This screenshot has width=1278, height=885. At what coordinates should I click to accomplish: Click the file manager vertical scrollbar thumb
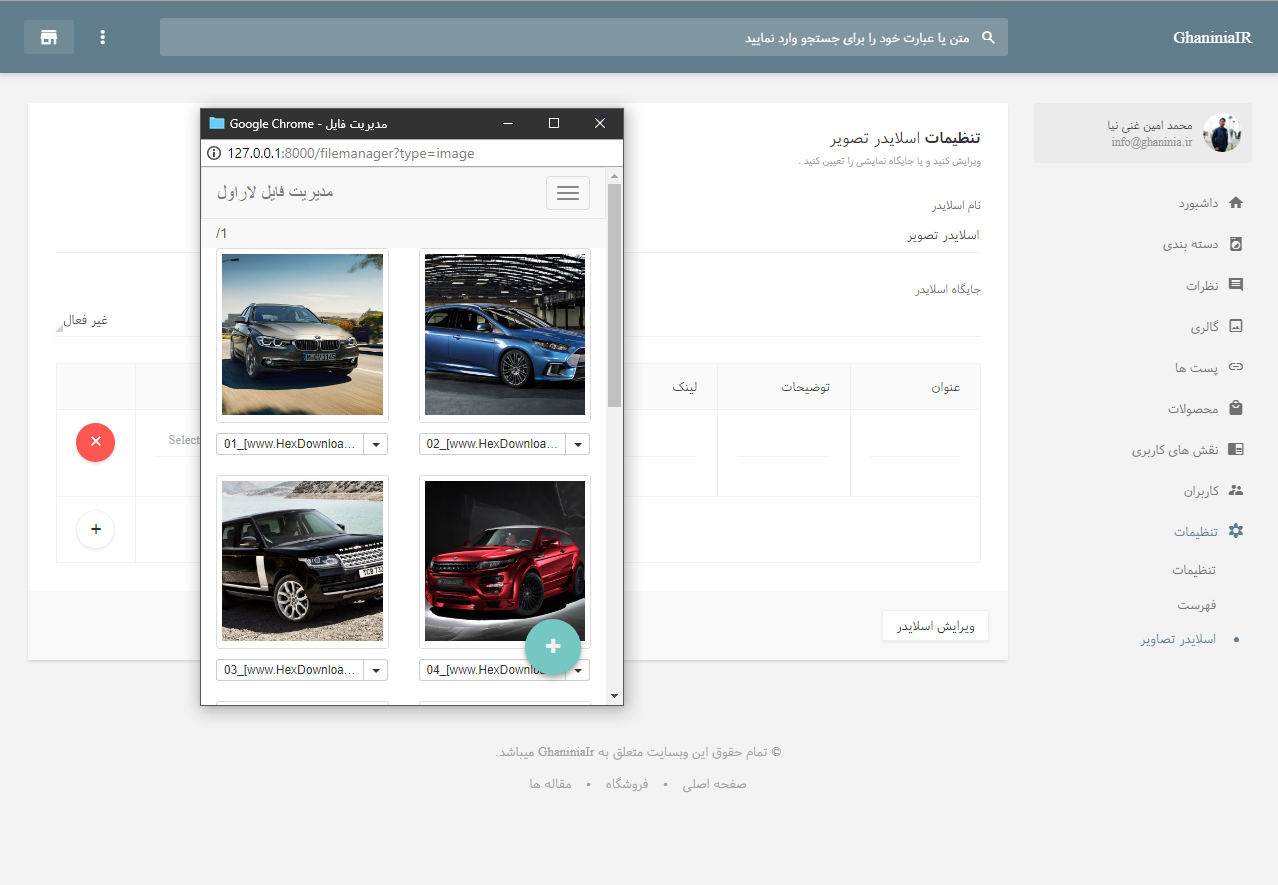point(614,295)
